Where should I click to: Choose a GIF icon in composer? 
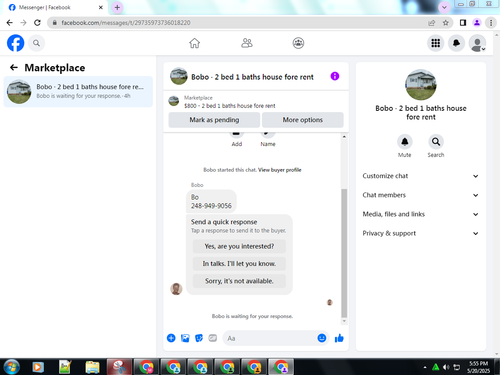213,338
